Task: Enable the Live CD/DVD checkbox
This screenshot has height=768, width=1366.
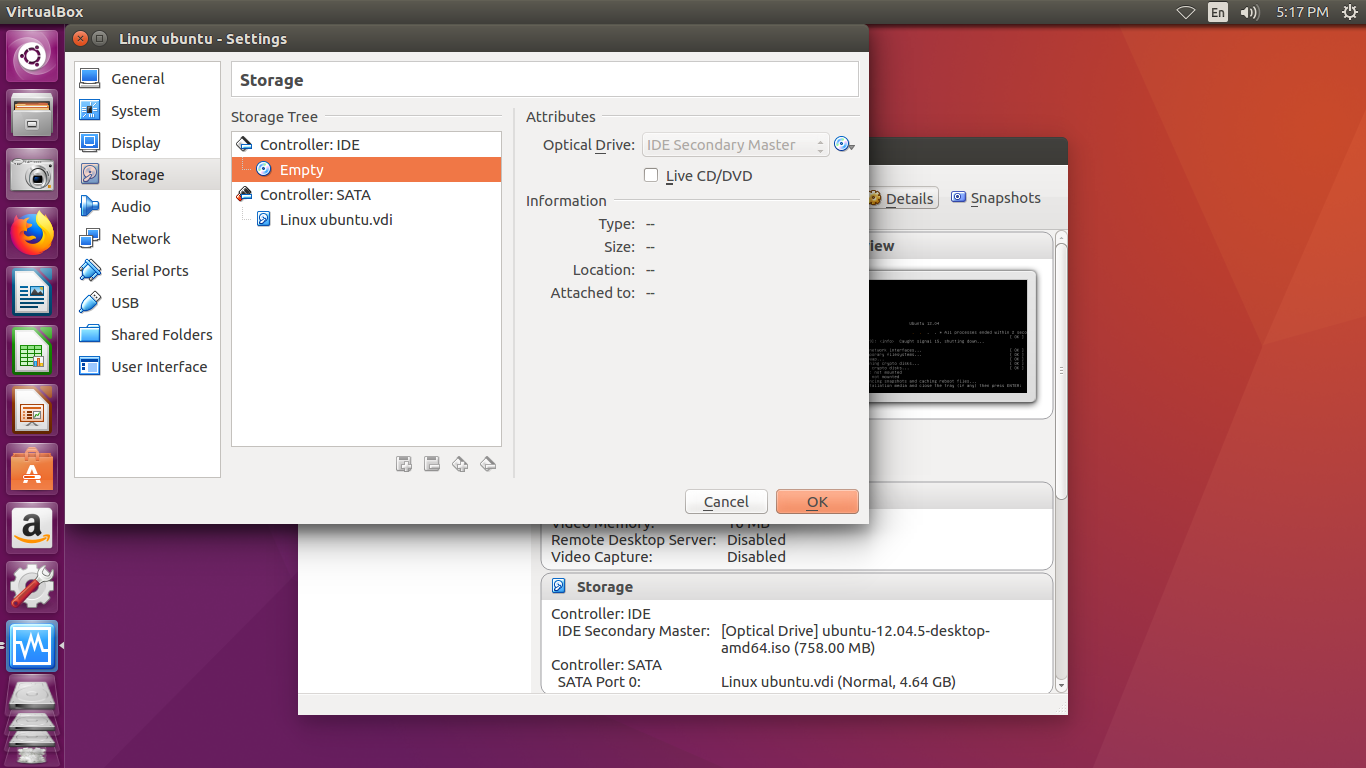Action: pos(651,176)
